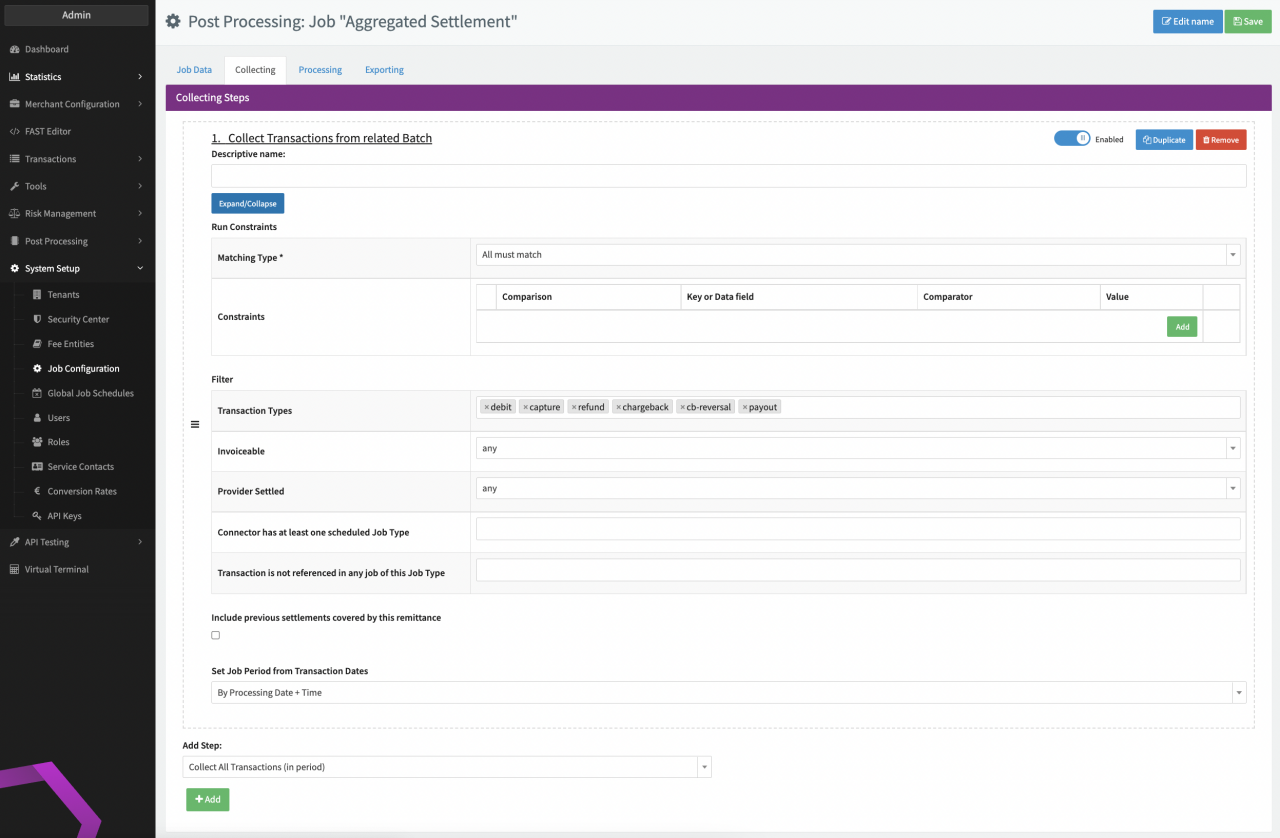Screen dimensions: 1280x838
Task: Click the Virtual Terminal icon
Action: click(15, 570)
